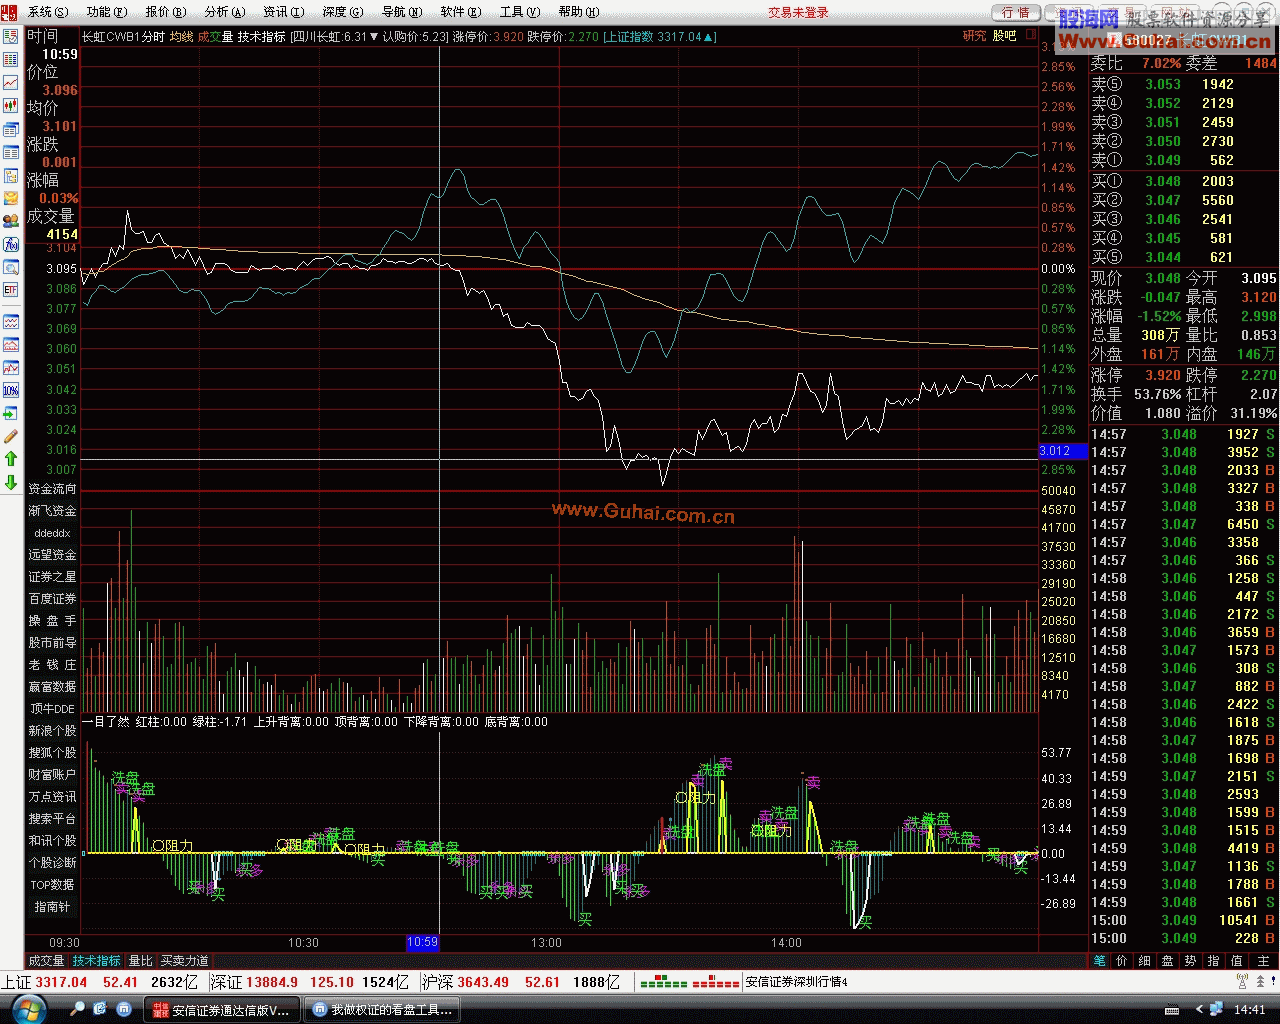Select the 均线 label in chart header
This screenshot has width=1280, height=1024.
coord(181,37)
